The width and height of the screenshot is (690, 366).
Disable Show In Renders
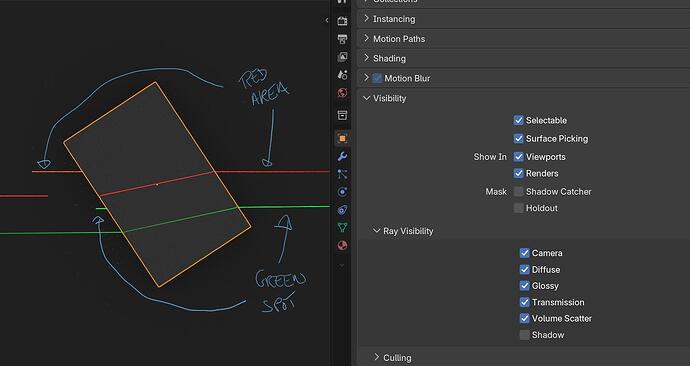click(x=518, y=173)
